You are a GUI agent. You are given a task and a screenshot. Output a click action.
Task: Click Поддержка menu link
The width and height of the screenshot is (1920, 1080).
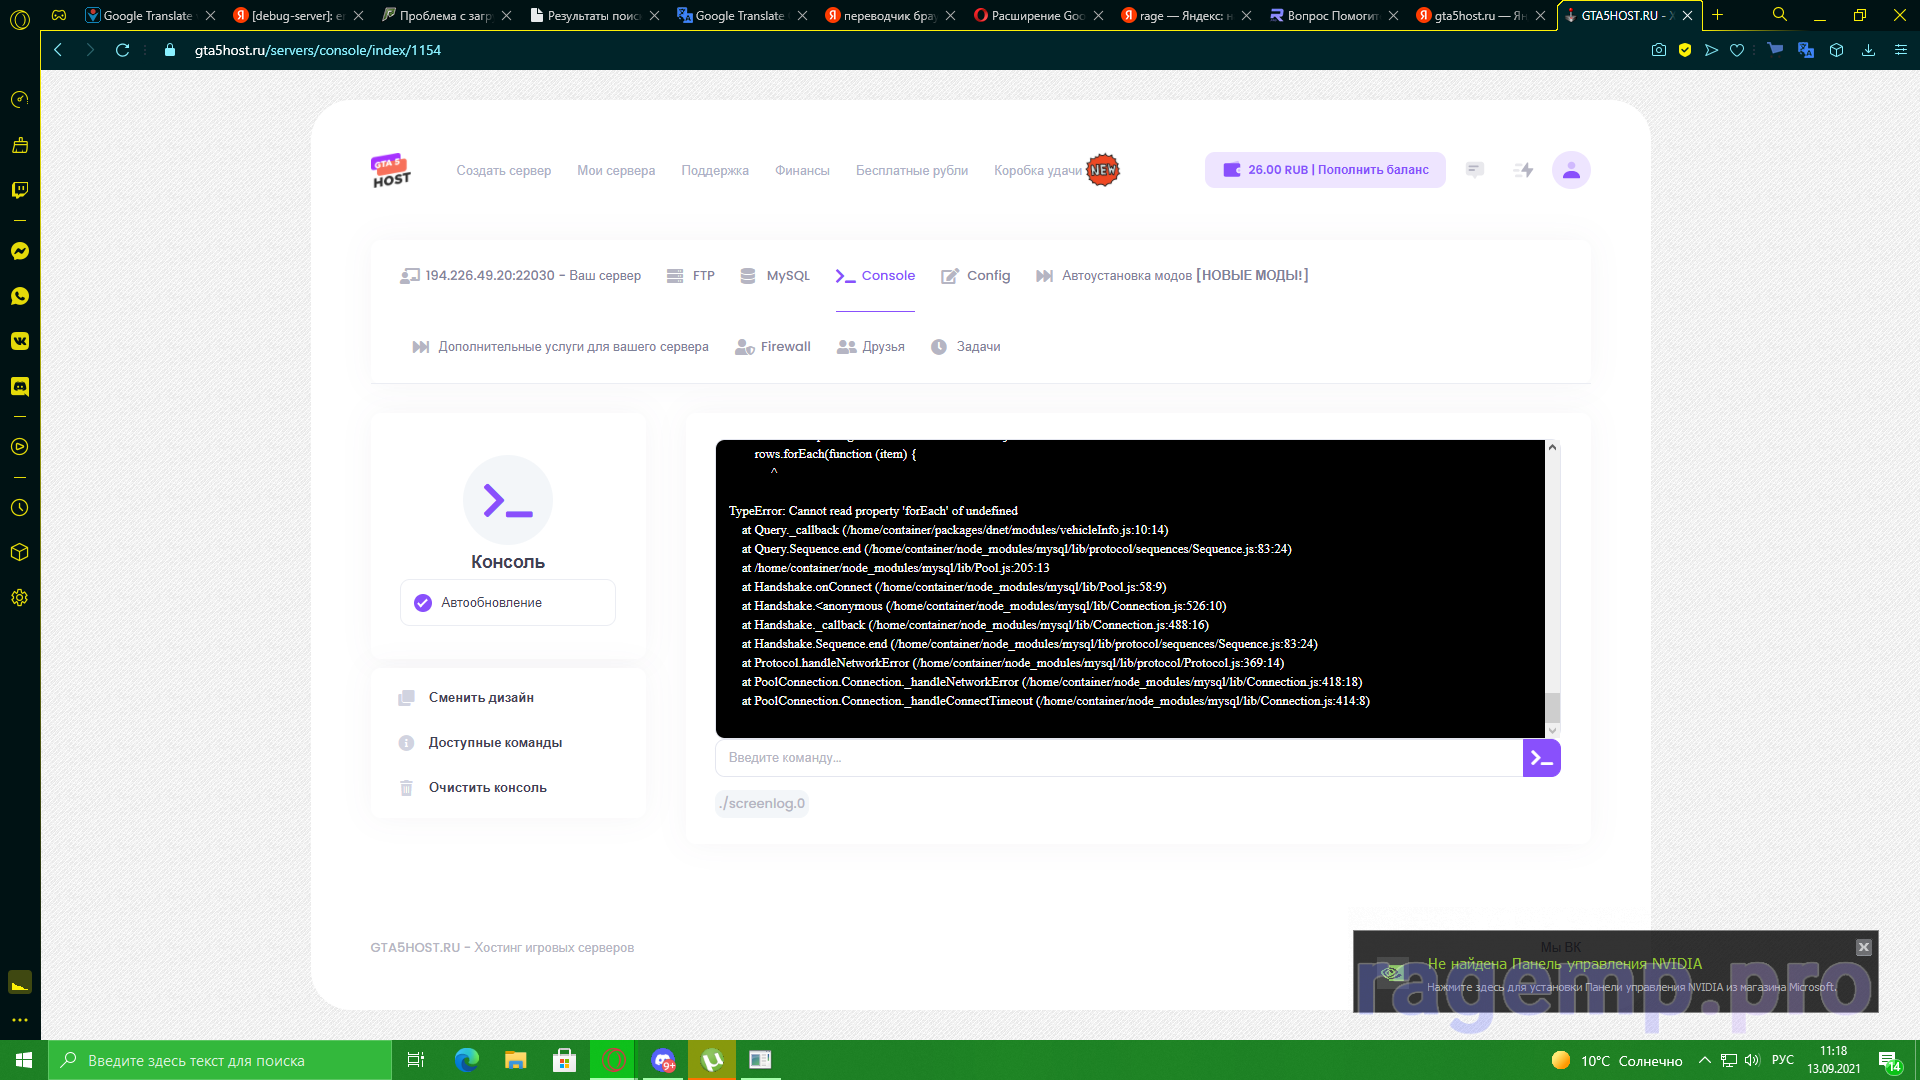(x=715, y=171)
